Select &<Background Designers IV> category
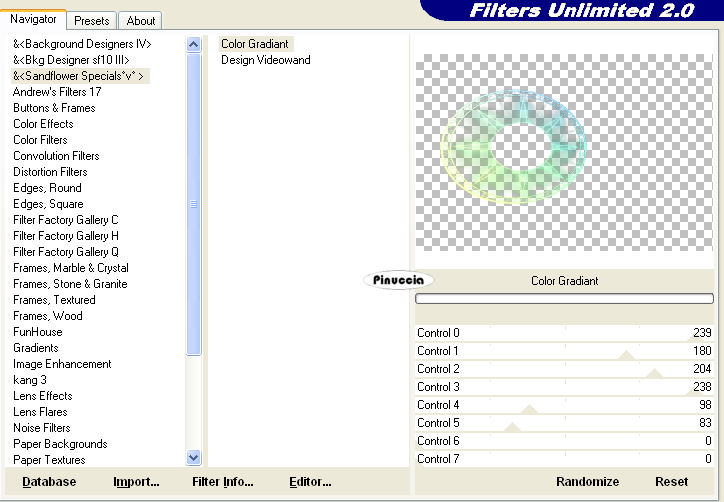 82,44
